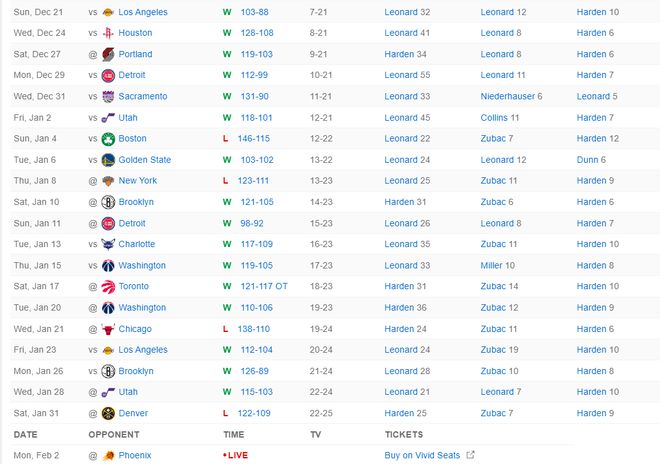The width and height of the screenshot is (660, 464).
Task: Select the Toronto Raptors logo
Action: click(x=108, y=286)
